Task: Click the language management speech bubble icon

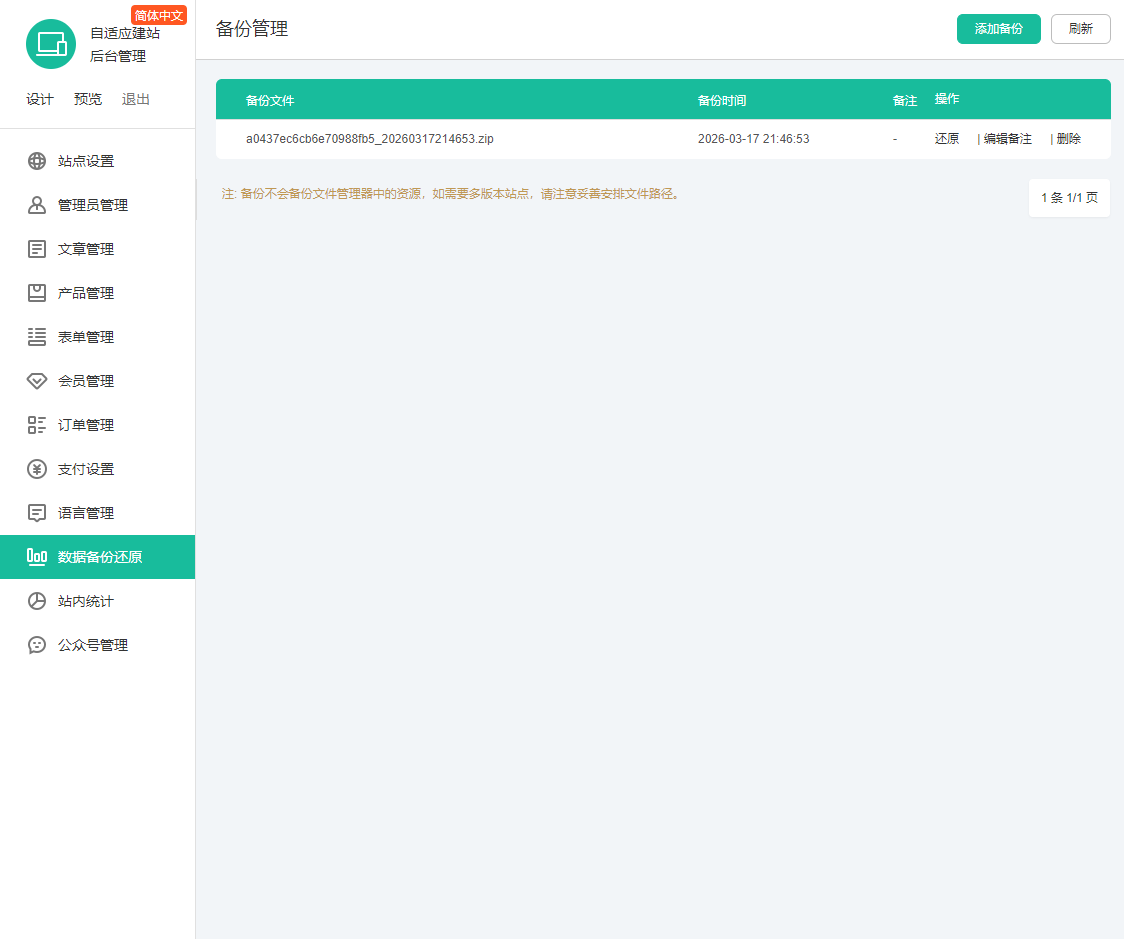Action: (x=37, y=513)
